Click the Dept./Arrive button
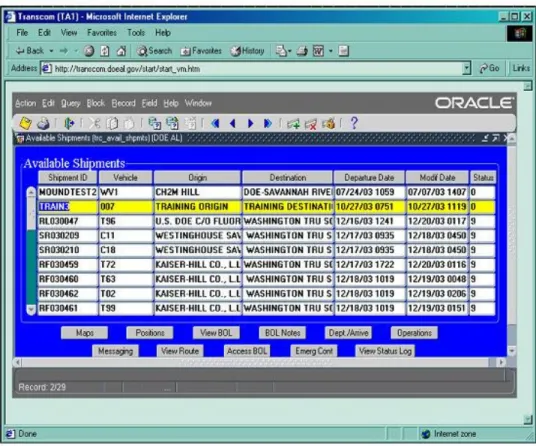Screen dimensions: 536x446 (348, 333)
